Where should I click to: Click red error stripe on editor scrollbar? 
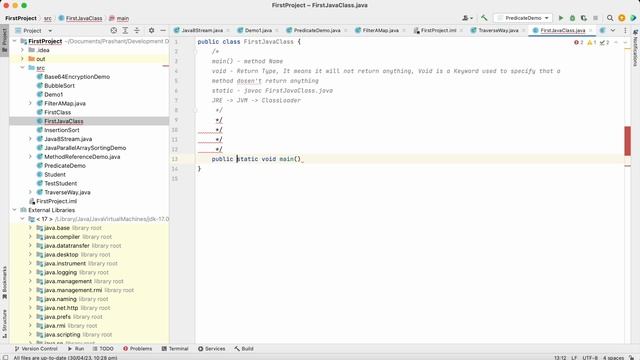(627, 141)
